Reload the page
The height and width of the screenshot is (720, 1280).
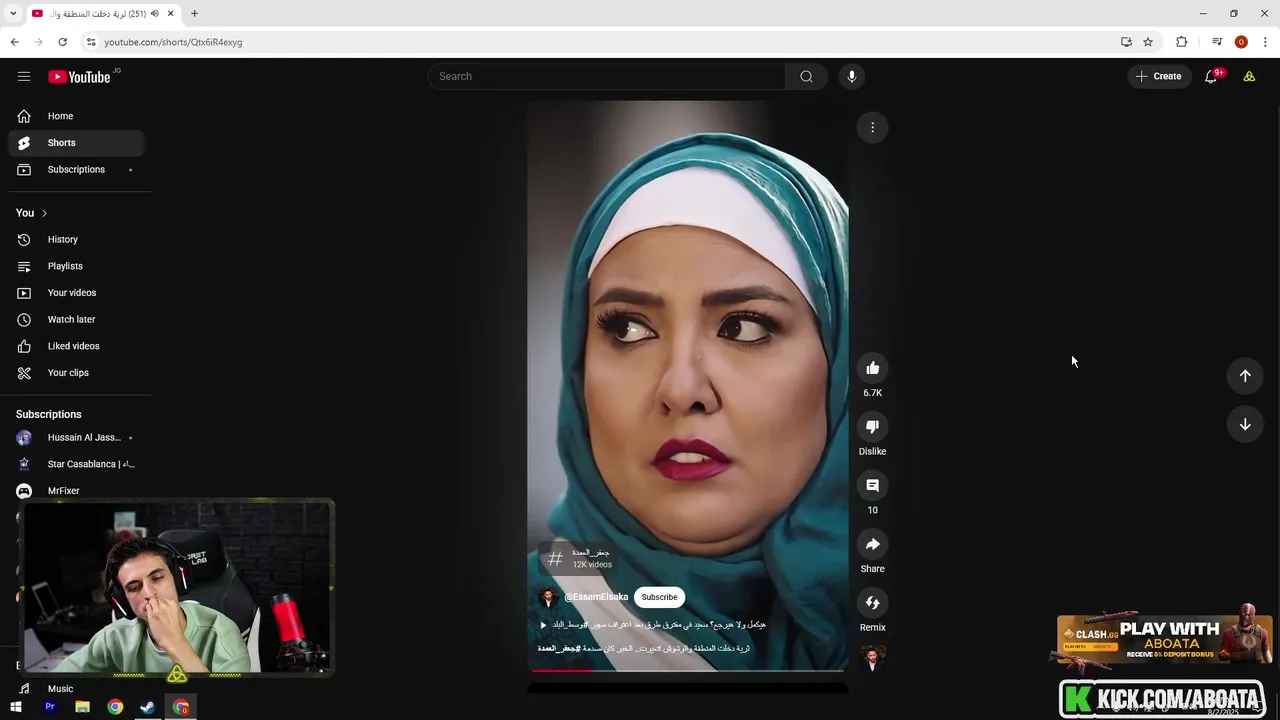pyautogui.click(x=62, y=42)
